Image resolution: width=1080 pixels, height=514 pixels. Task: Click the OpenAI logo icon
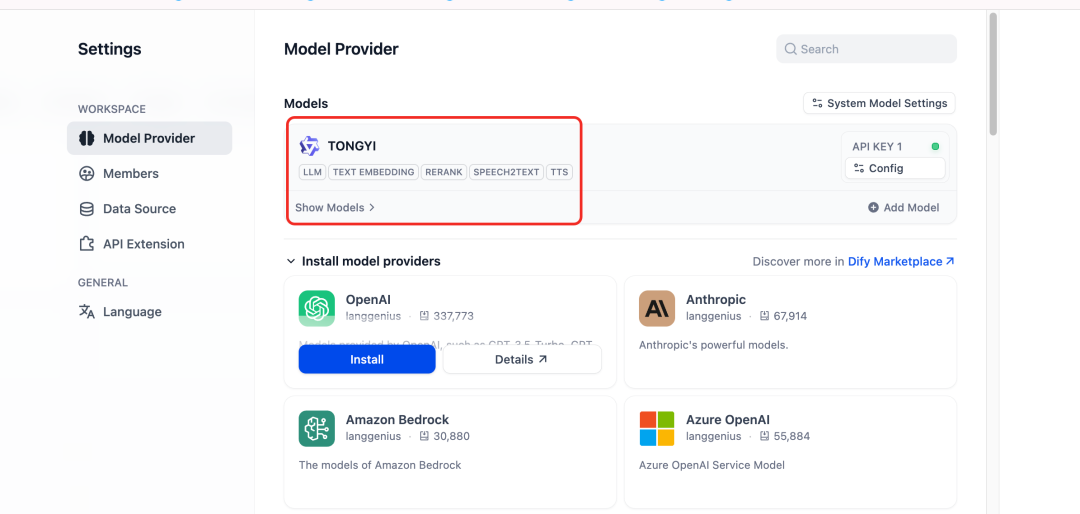click(317, 308)
